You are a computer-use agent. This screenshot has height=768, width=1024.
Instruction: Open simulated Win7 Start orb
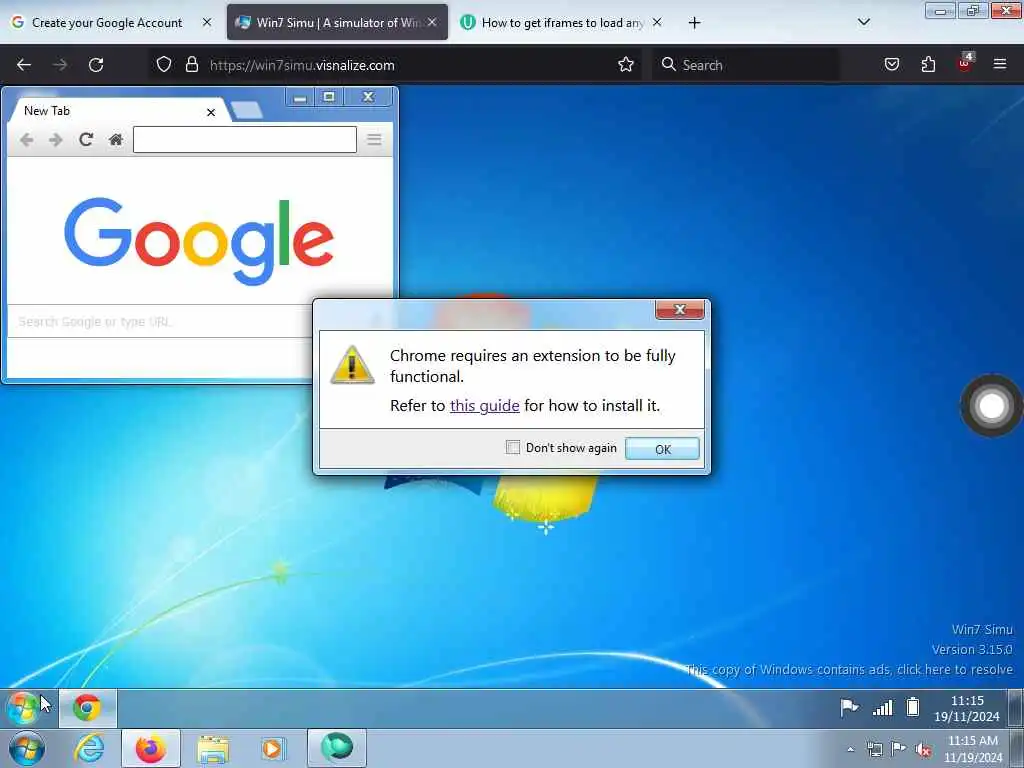(23, 709)
